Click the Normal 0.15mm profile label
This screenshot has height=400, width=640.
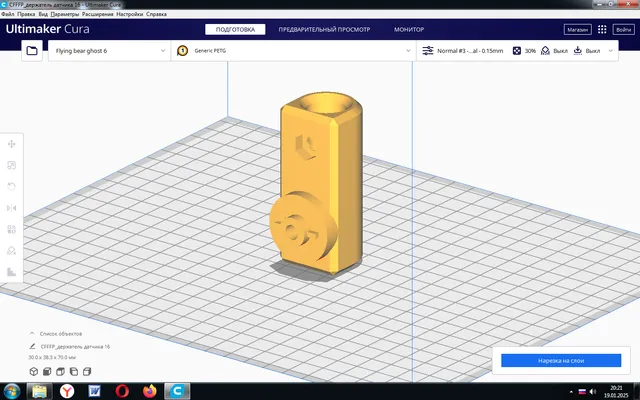[x=470, y=51]
